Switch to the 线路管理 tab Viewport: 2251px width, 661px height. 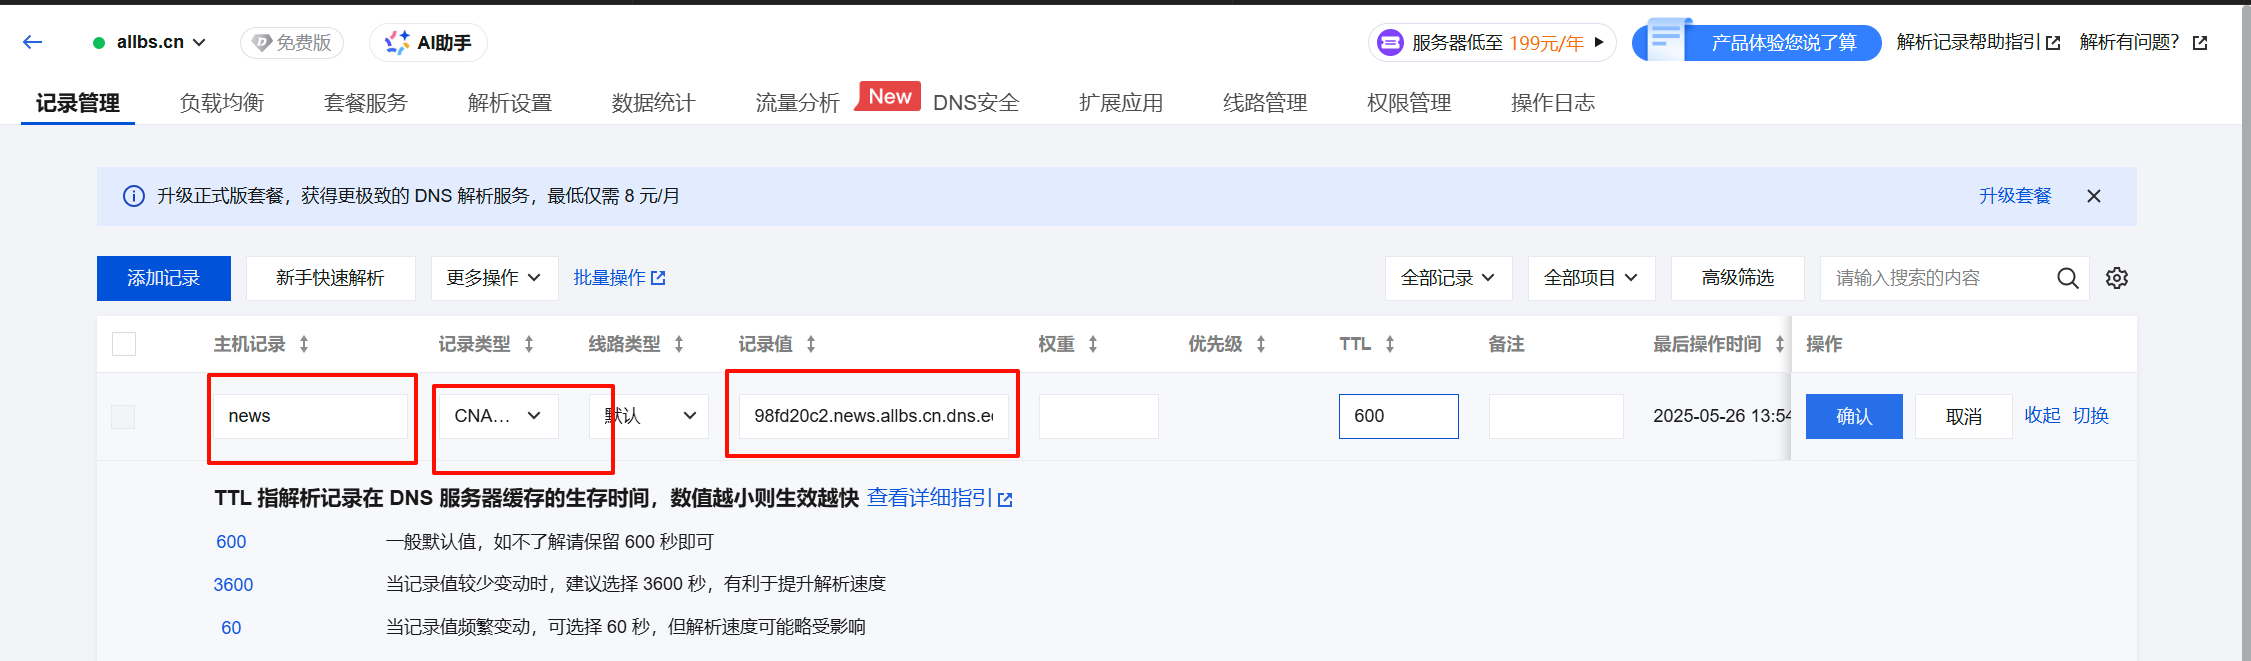point(1266,103)
